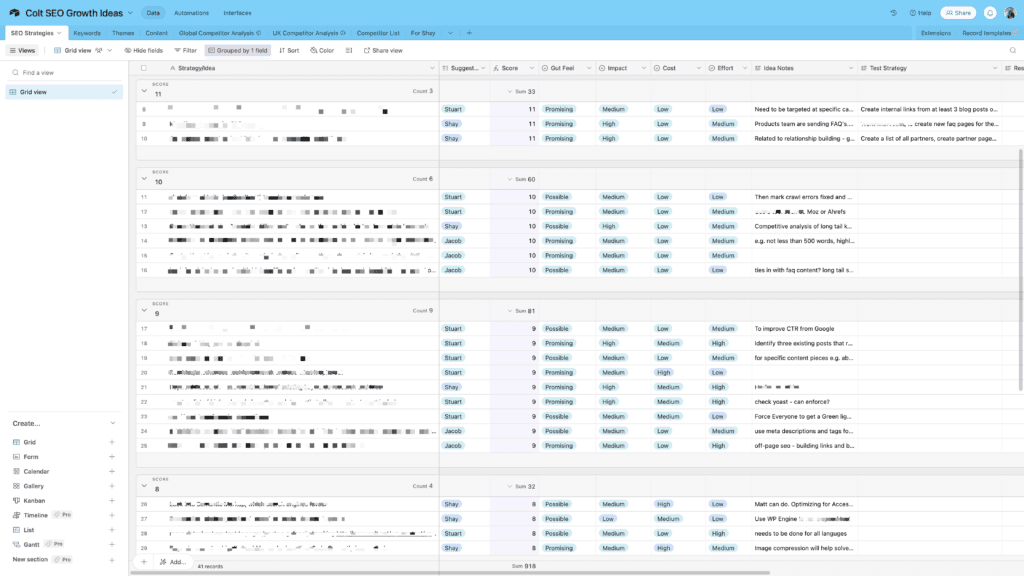
Task: Open Score column header dropdown
Action: (532, 68)
